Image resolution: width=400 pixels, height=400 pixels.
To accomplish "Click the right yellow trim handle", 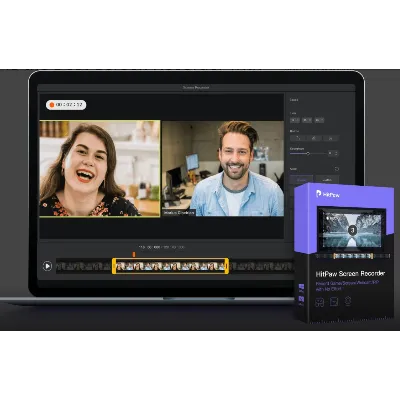I will (x=227, y=266).
